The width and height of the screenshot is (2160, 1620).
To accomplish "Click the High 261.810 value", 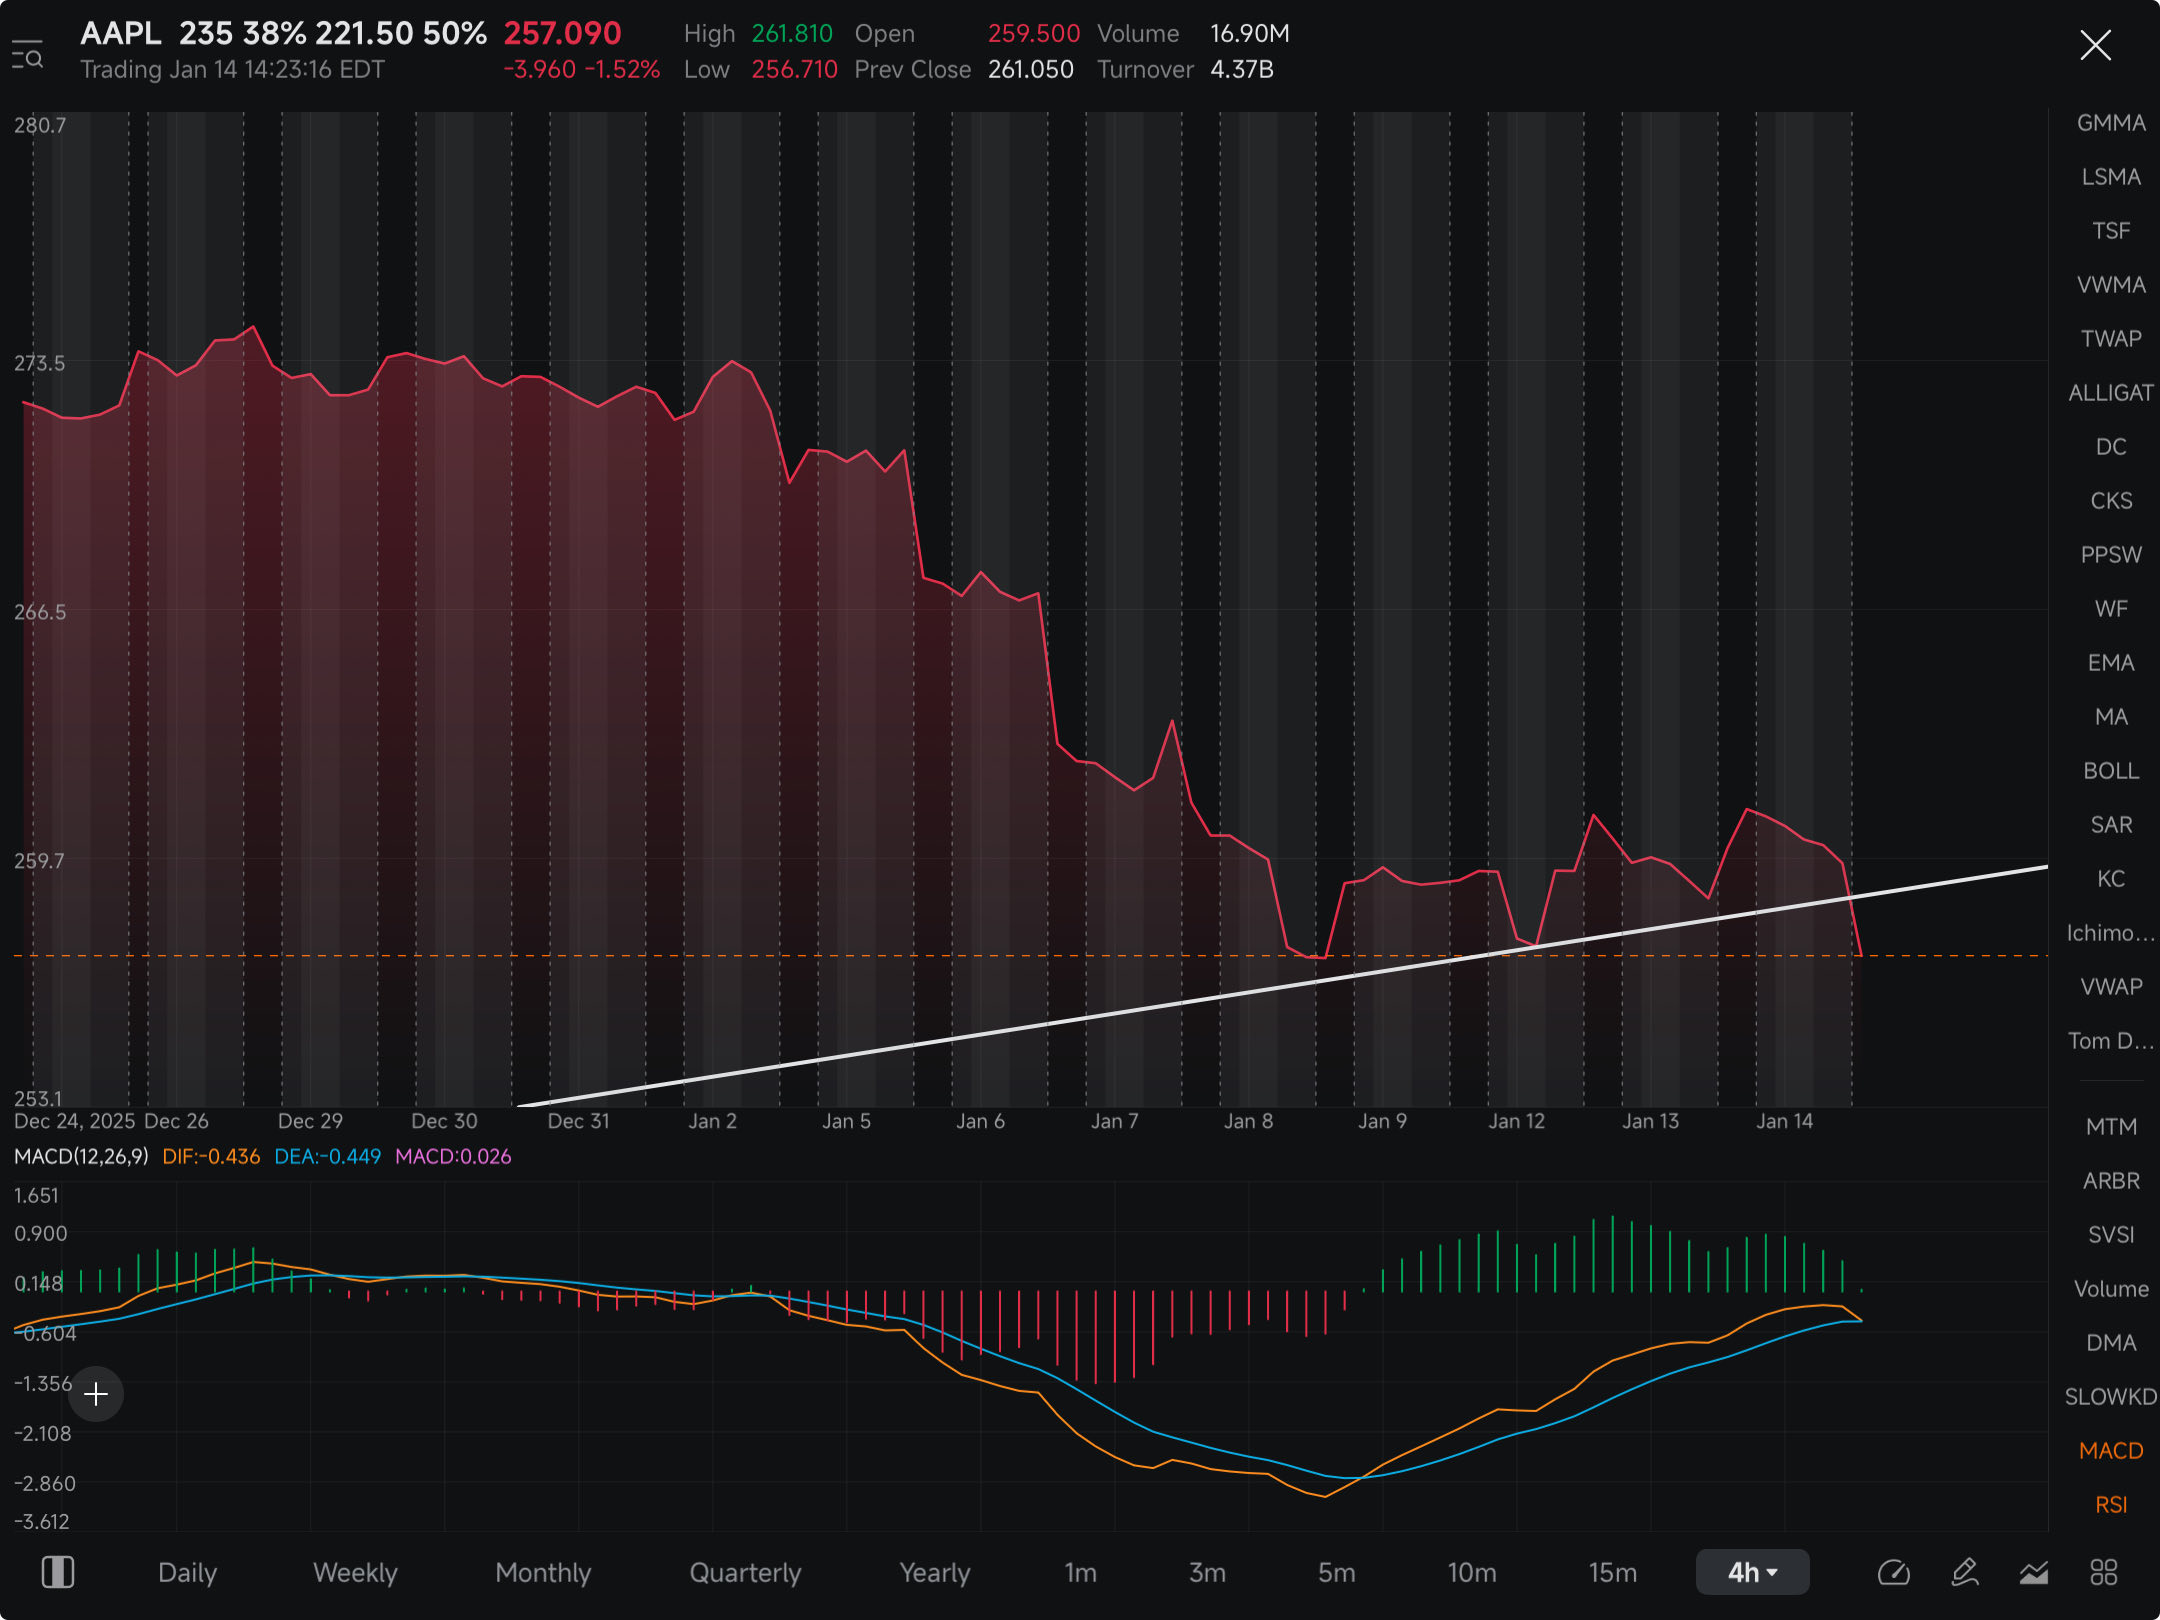I will (x=792, y=33).
